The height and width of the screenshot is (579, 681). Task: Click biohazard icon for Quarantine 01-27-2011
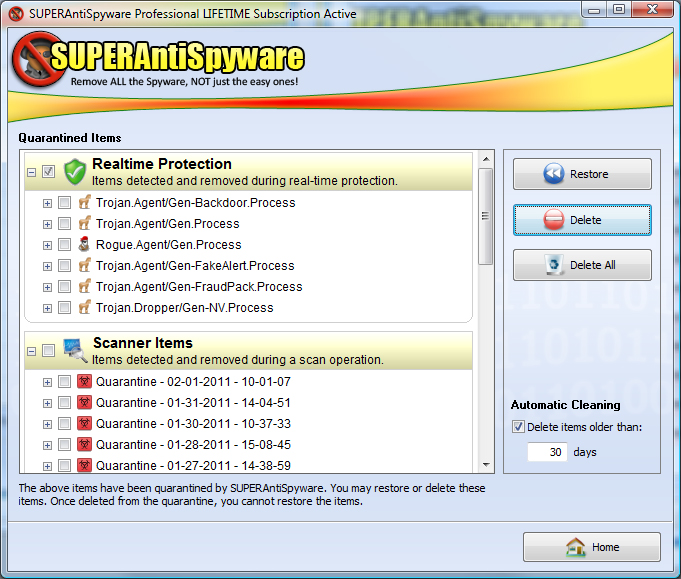pyautogui.click(x=84, y=465)
